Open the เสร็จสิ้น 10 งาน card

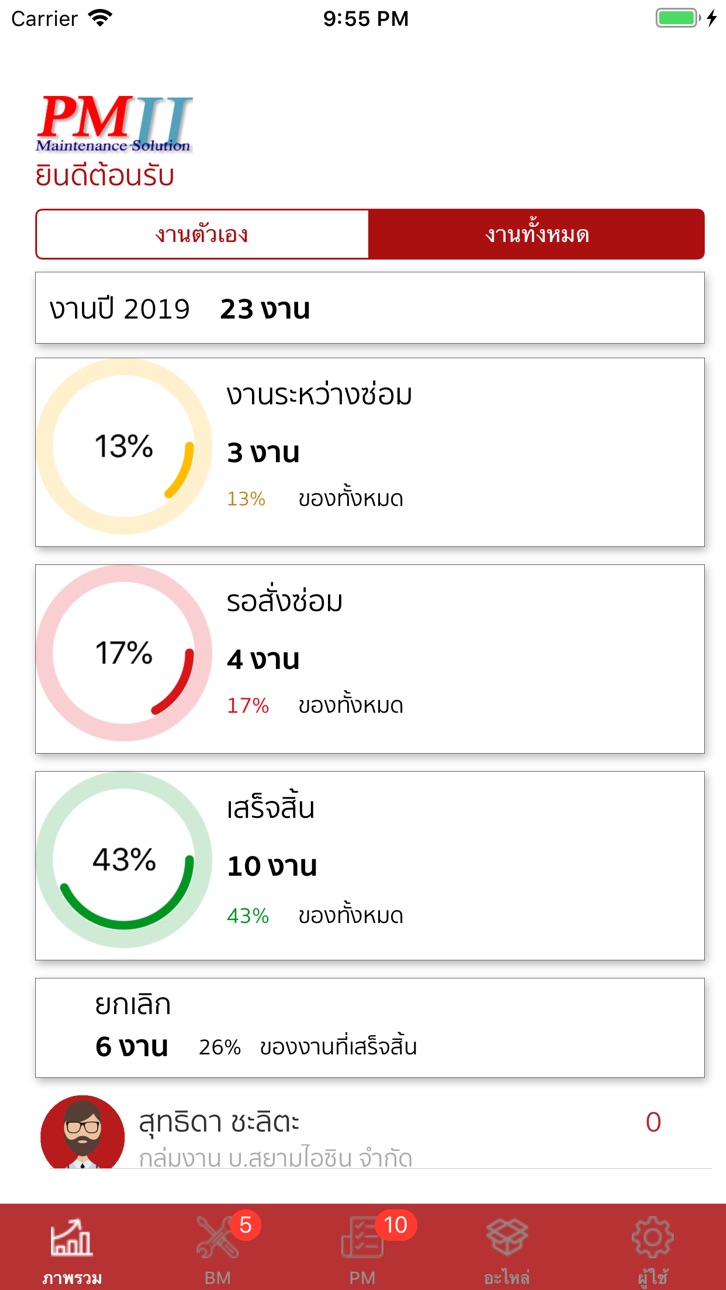point(370,866)
